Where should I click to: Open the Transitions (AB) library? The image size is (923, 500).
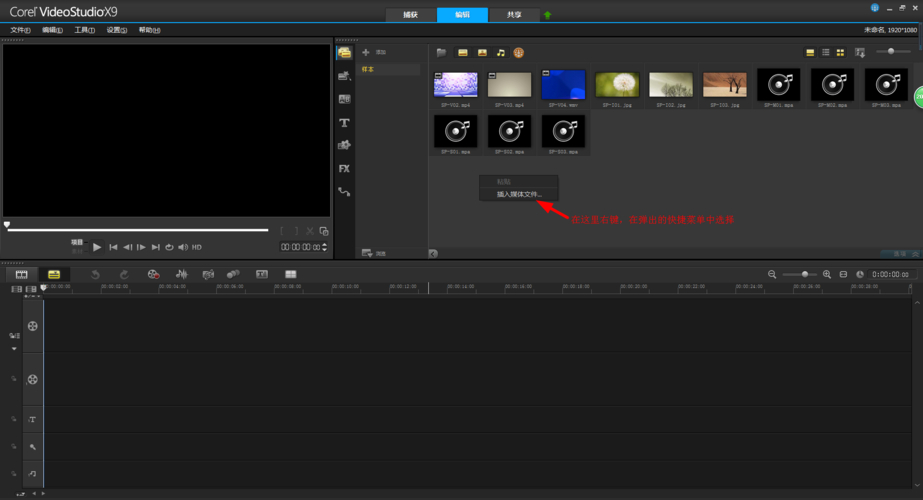tap(344, 99)
